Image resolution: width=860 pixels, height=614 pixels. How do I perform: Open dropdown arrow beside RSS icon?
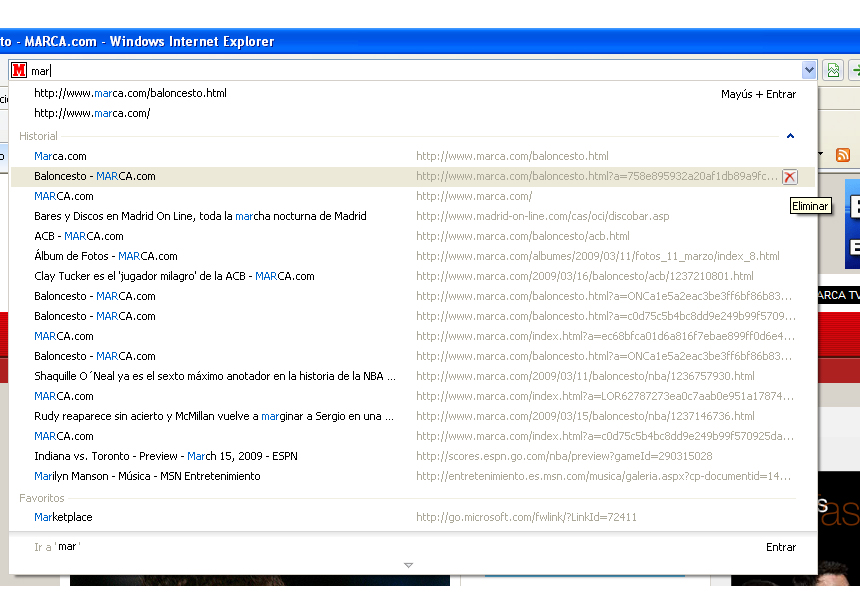(x=821, y=155)
